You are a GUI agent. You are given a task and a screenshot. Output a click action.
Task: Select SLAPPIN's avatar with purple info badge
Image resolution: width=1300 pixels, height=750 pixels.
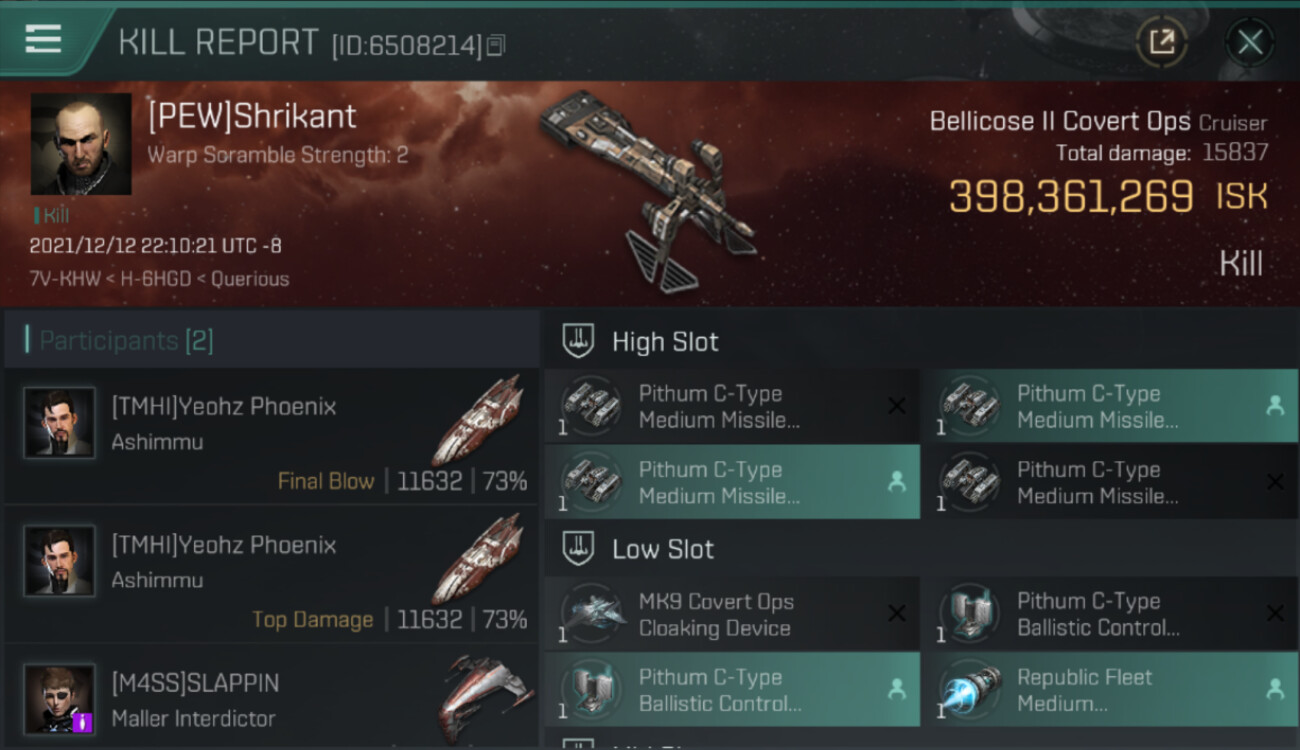click(x=60, y=699)
